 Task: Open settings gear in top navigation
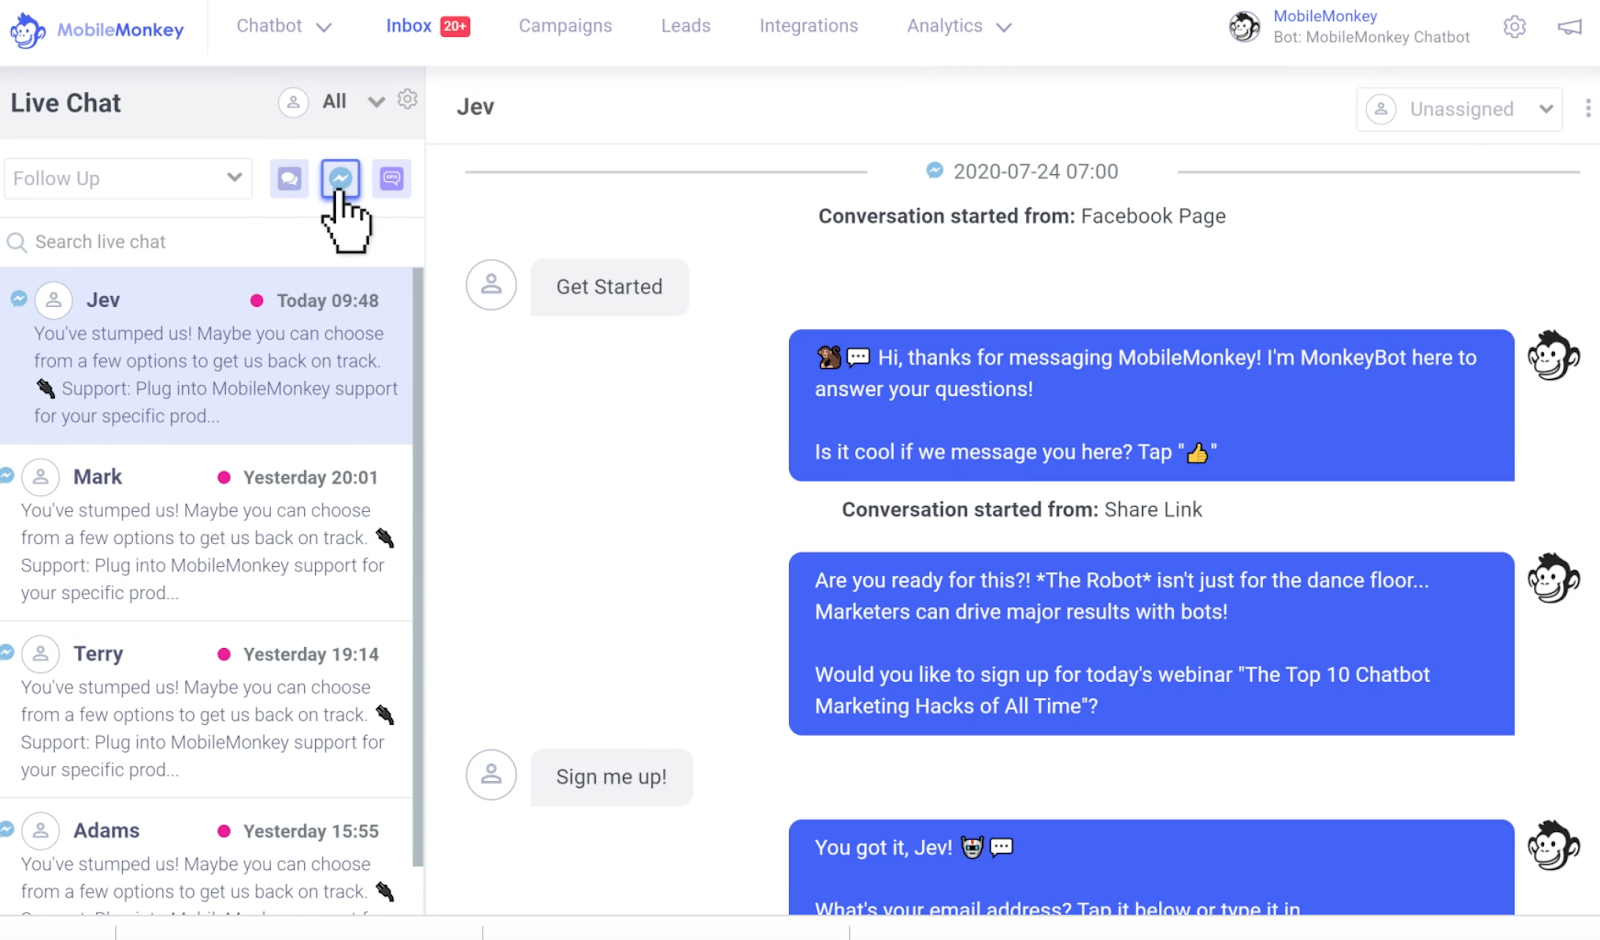pos(1515,27)
